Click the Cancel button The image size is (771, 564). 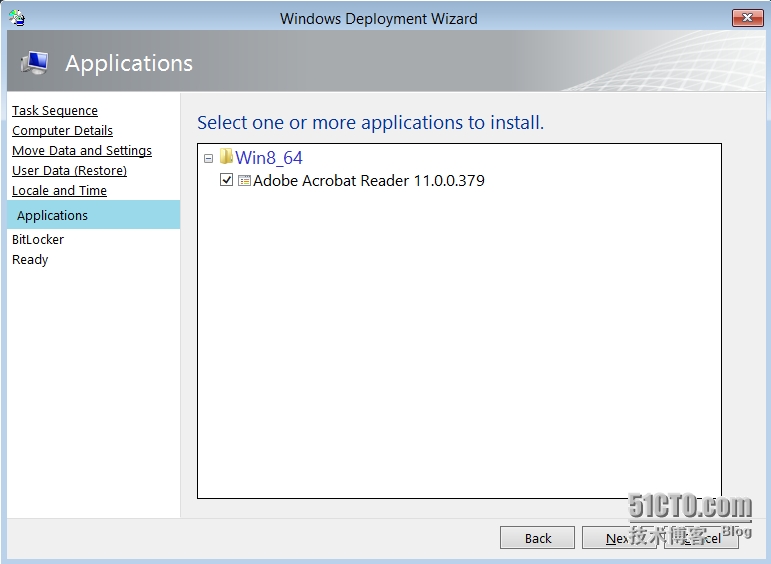pyautogui.click(x=701, y=538)
